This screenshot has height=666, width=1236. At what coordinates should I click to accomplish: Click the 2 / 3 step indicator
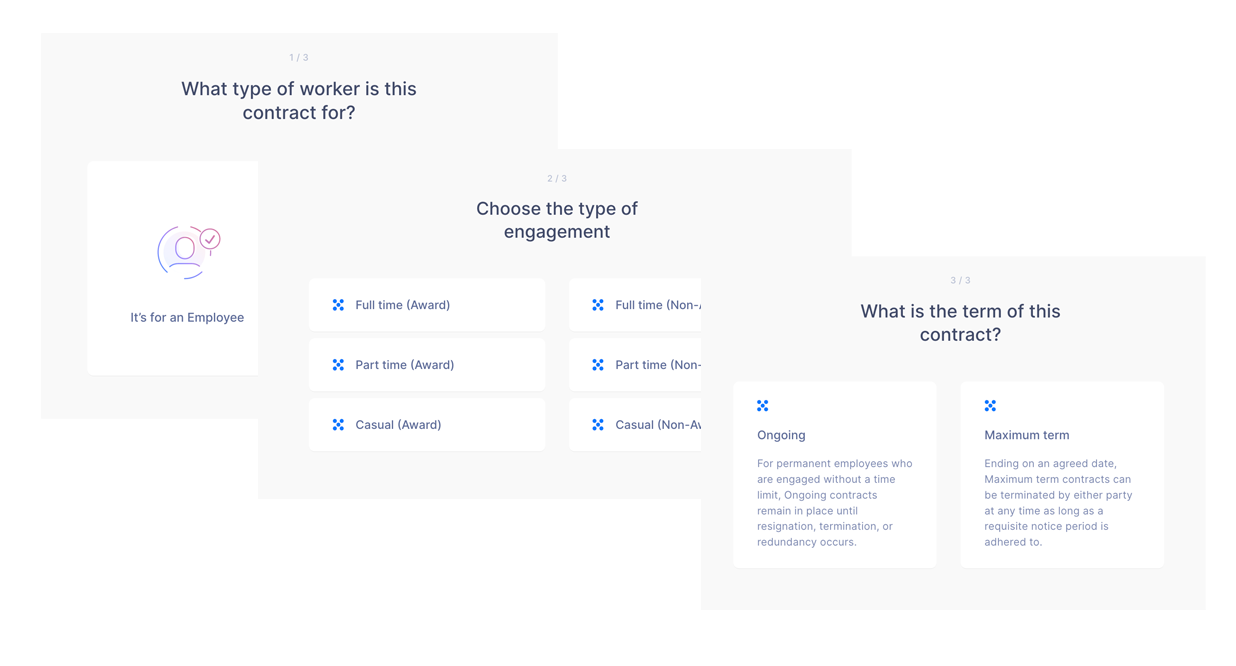pyautogui.click(x=557, y=179)
